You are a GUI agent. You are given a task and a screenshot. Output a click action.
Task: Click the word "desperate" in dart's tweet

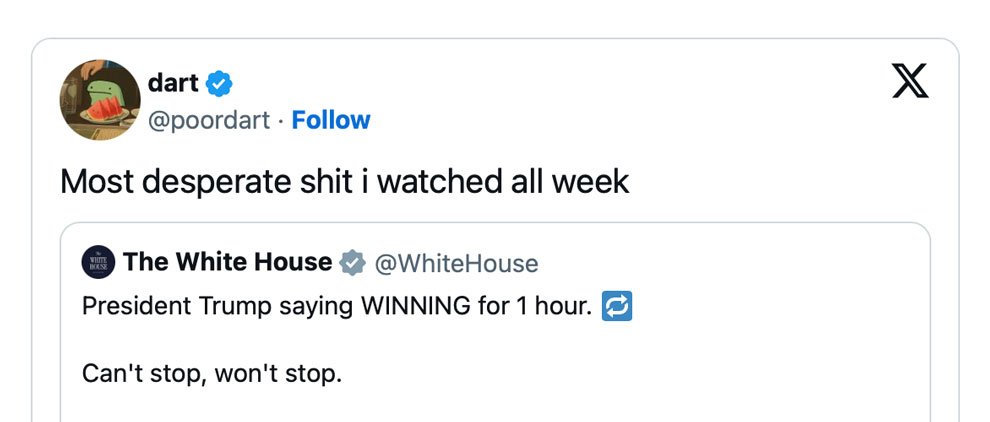click(215, 183)
